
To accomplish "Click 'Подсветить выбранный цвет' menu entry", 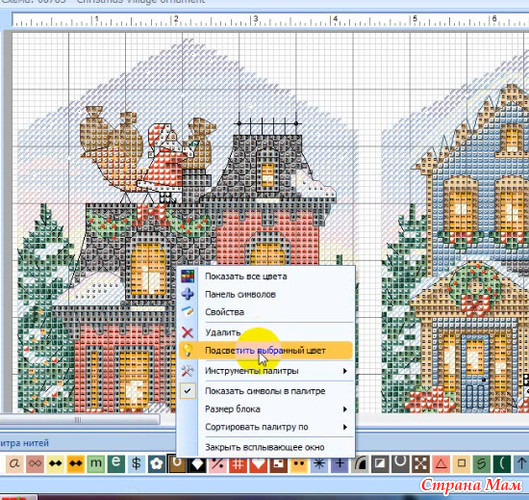I will point(266,351).
